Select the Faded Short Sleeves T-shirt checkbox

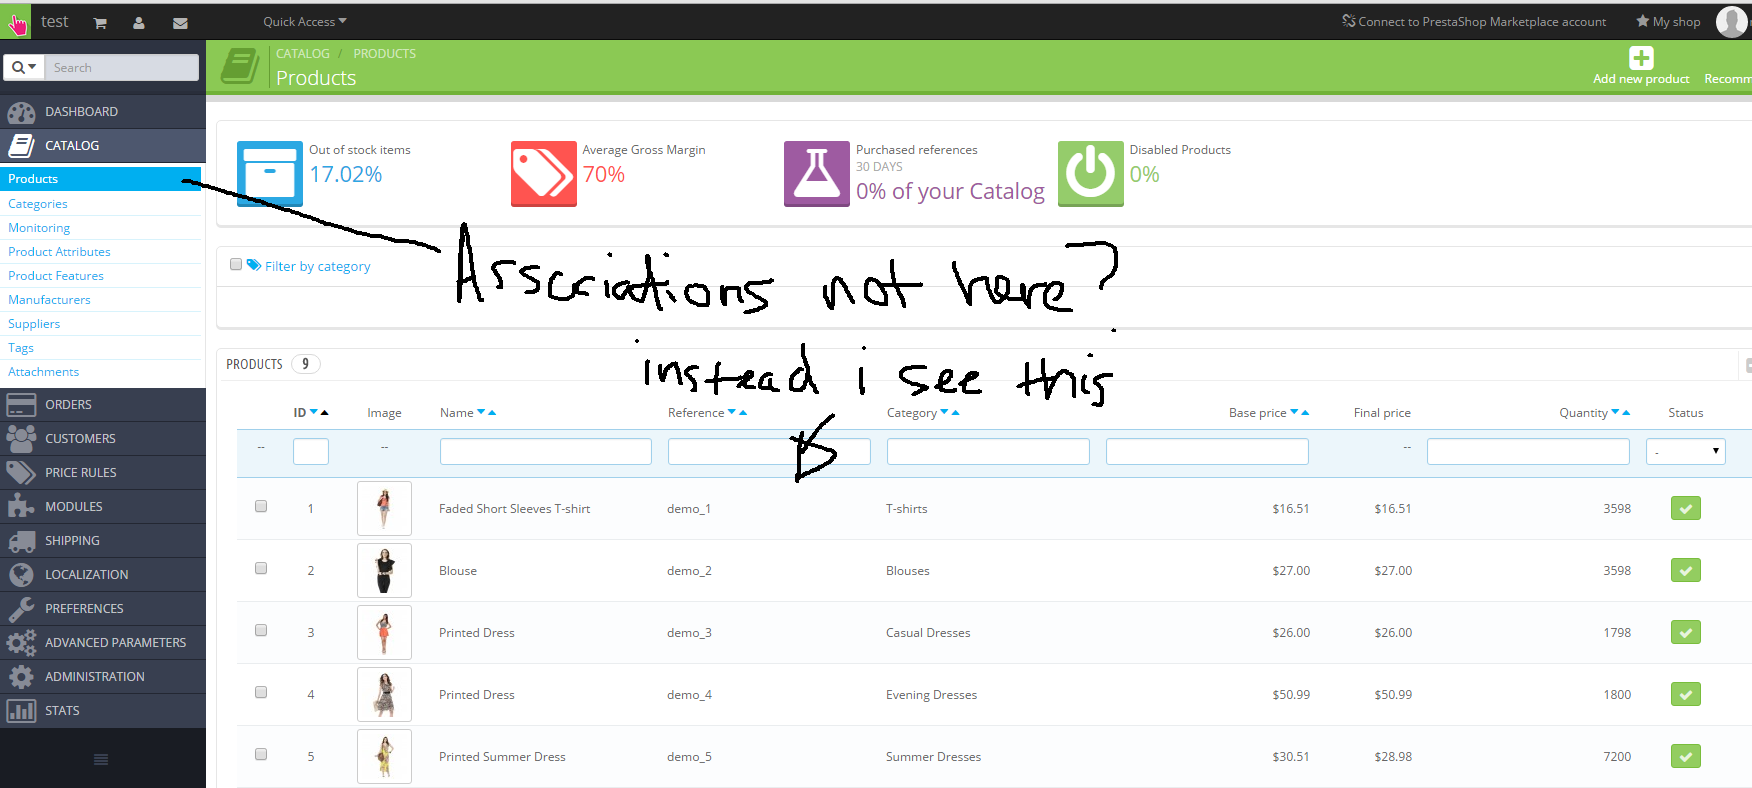(x=261, y=507)
